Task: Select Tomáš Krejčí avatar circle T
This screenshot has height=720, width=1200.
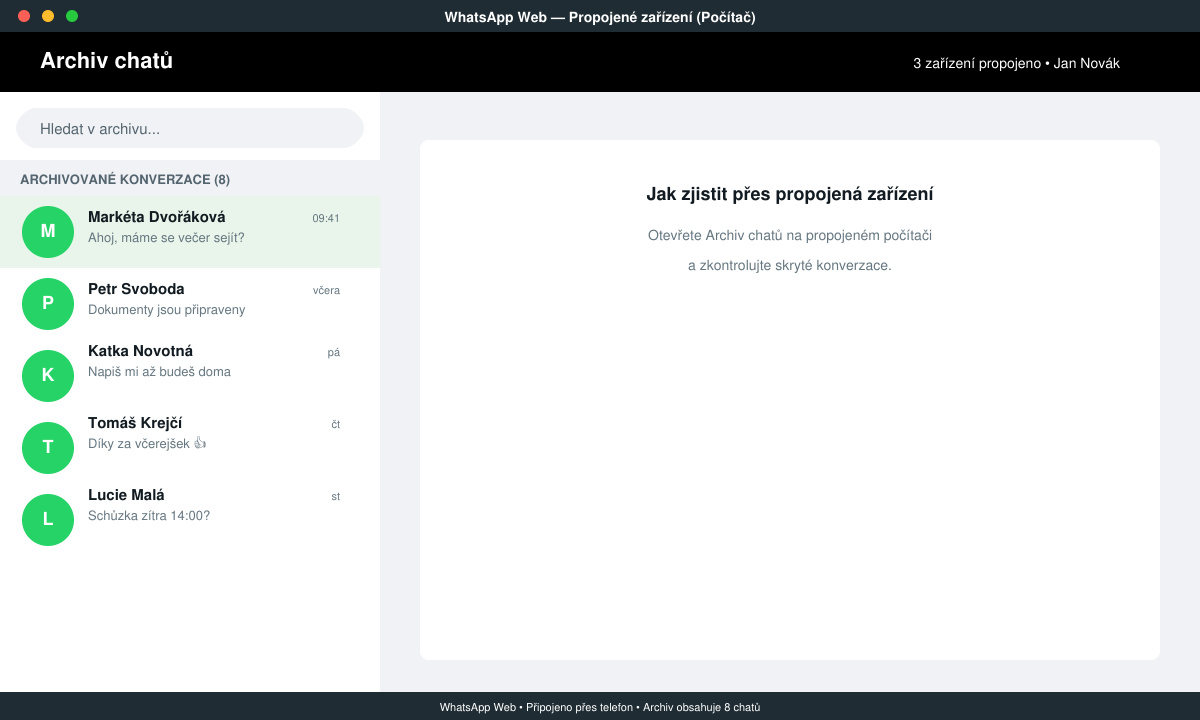Action: tap(48, 448)
